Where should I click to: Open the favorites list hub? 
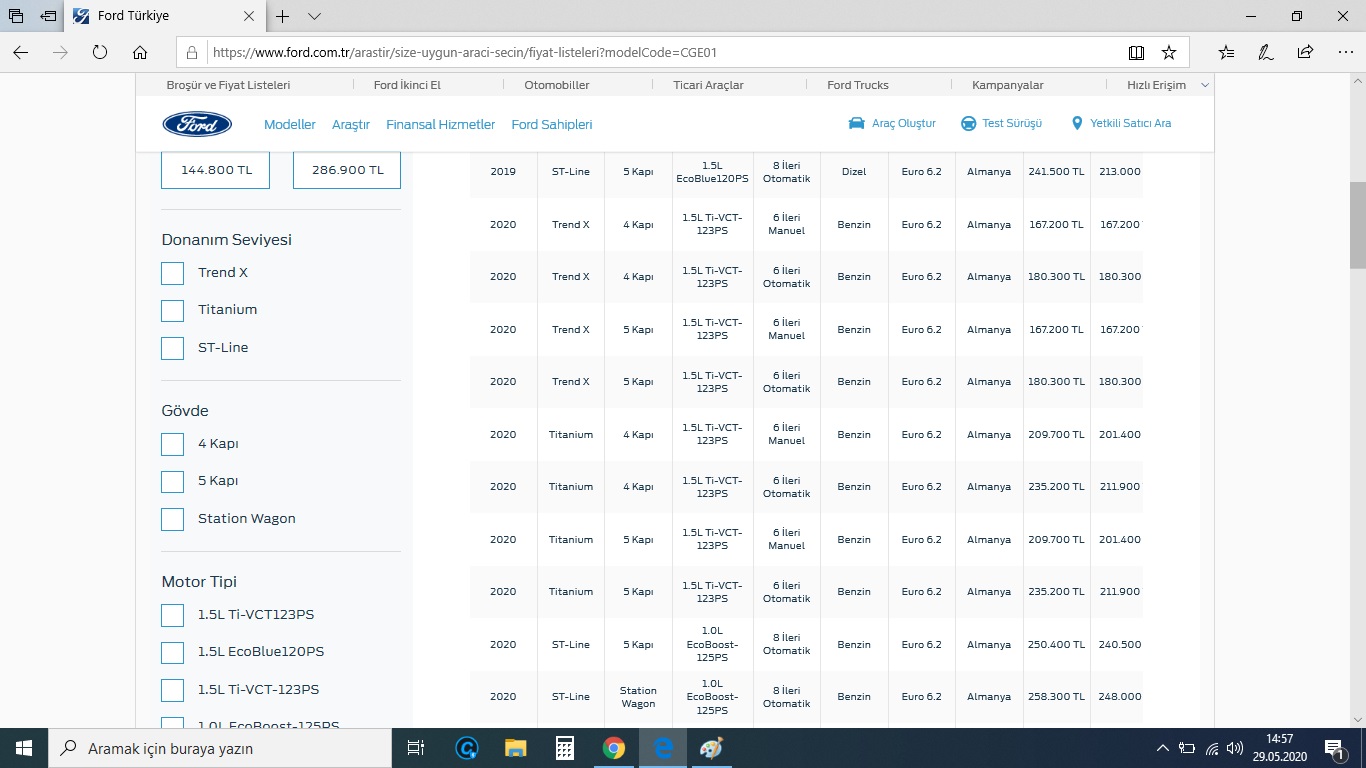(1227, 52)
